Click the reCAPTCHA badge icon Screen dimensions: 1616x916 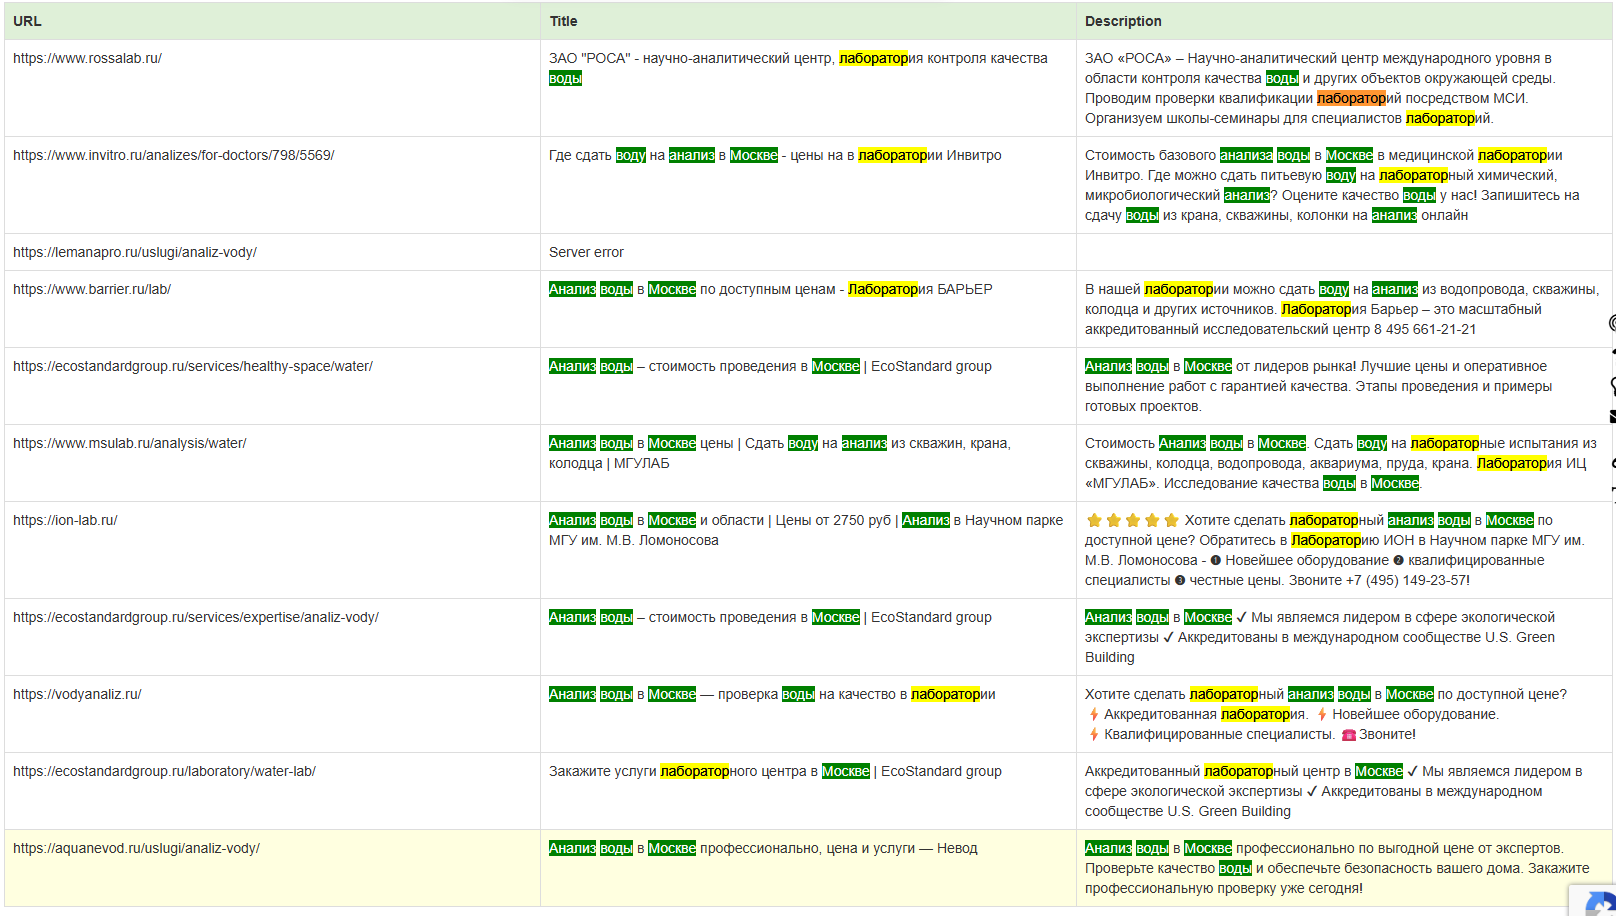pyautogui.click(x=1602, y=902)
